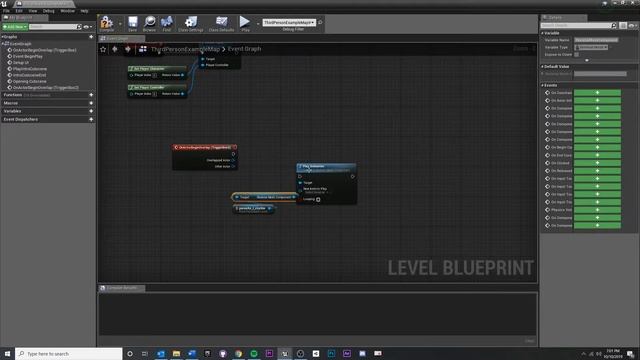640x360 pixels.
Task: Open Class Settings from the toolbar
Action: click(191, 22)
